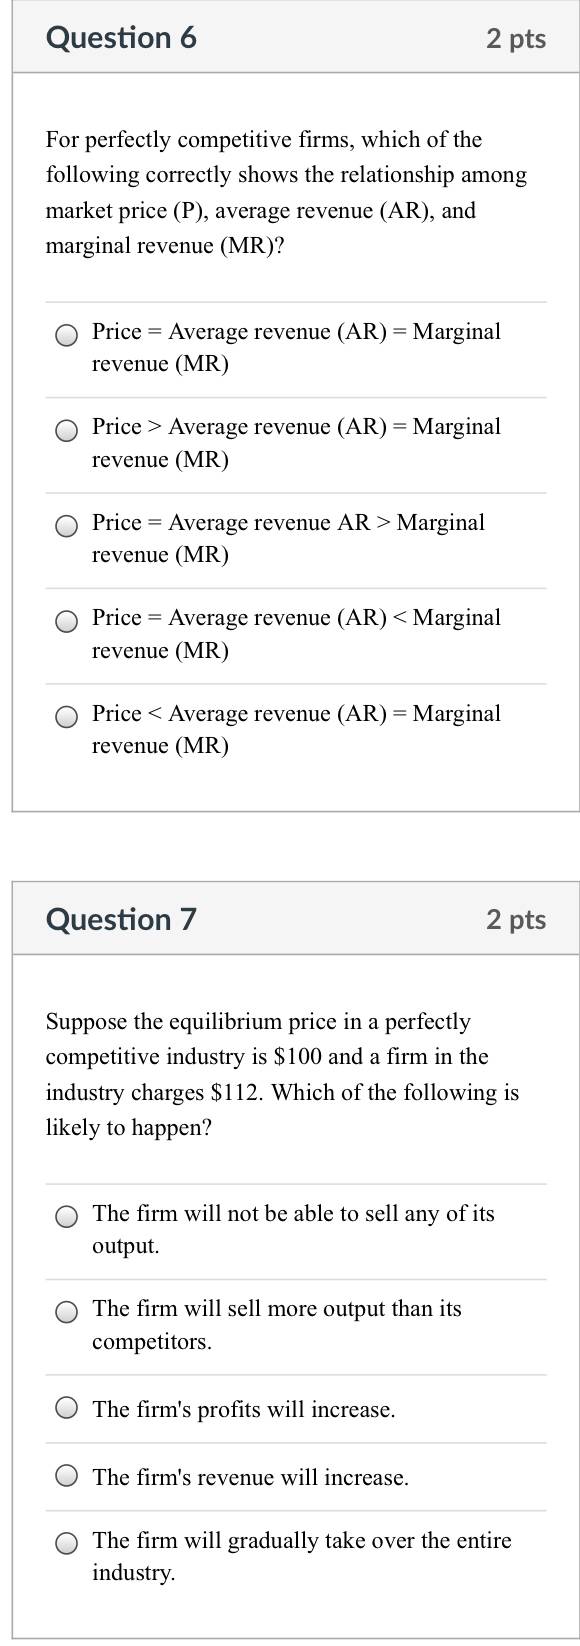Click Question 7 prompt about equilibrium price
The width and height of the screenshot is (580, 1646).
pos(282,1074)
